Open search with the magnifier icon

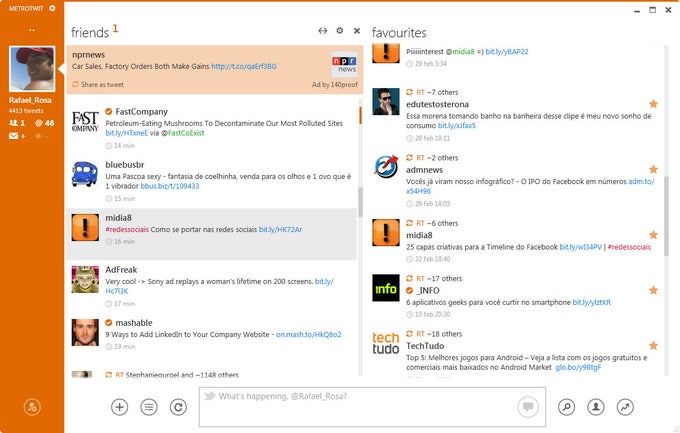567,407
